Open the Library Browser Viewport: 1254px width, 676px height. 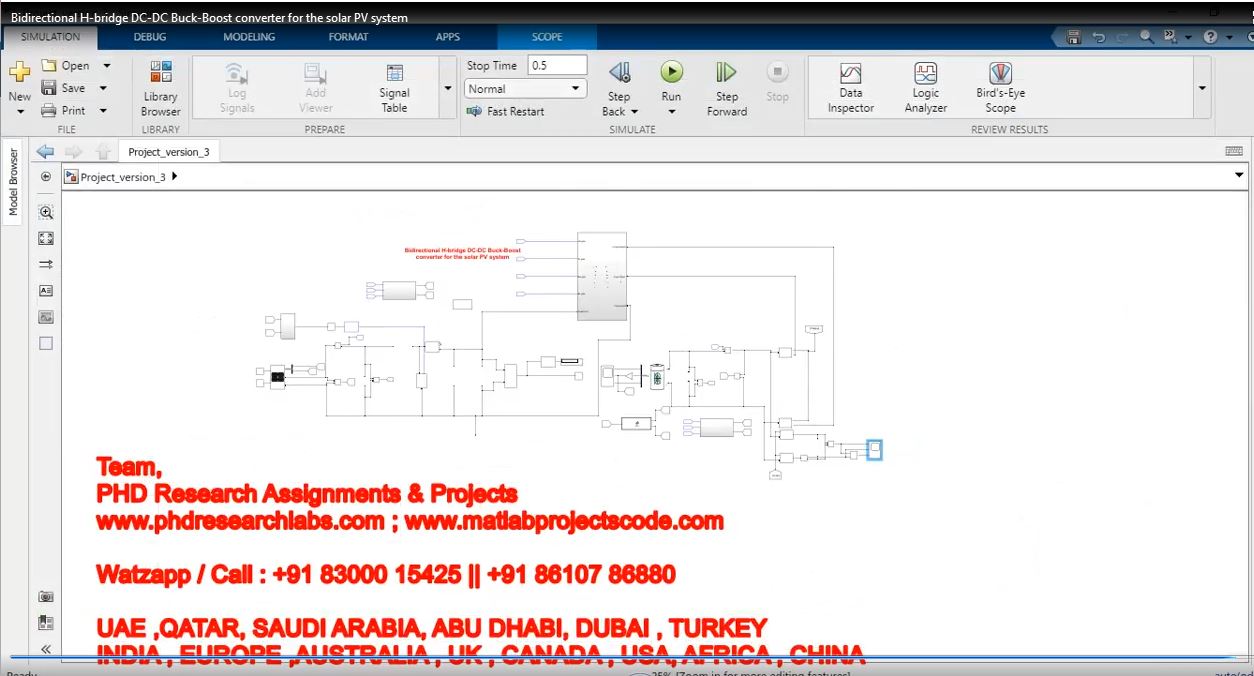tap(160, 89)
